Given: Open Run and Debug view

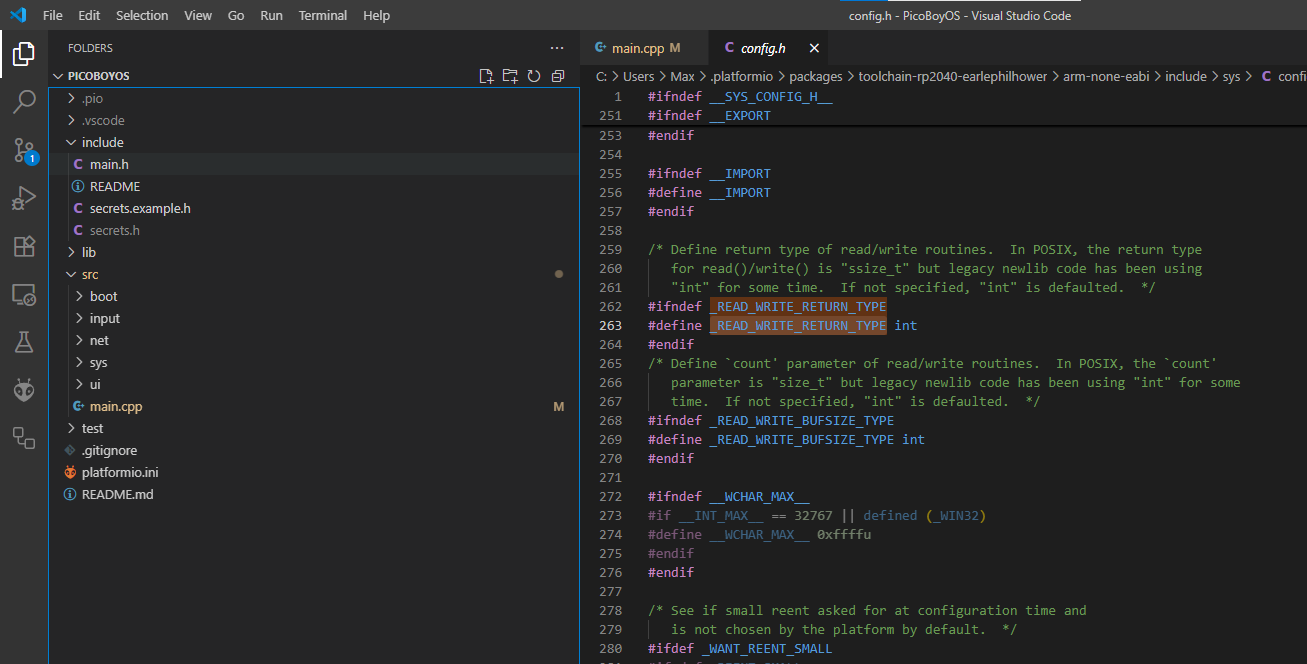Looking at the screenshot, I should click(x=24, y=198).
